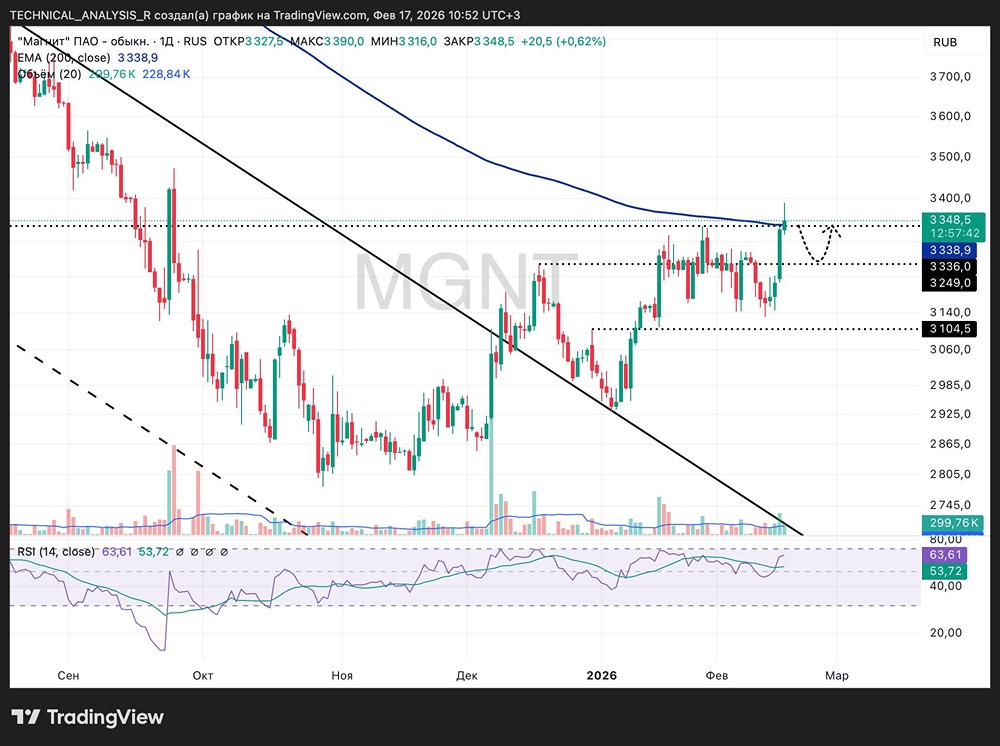Viewport: 1000px width, 746px height.
Task: Click the Мар label on time axis
Action: pos(837,675)
